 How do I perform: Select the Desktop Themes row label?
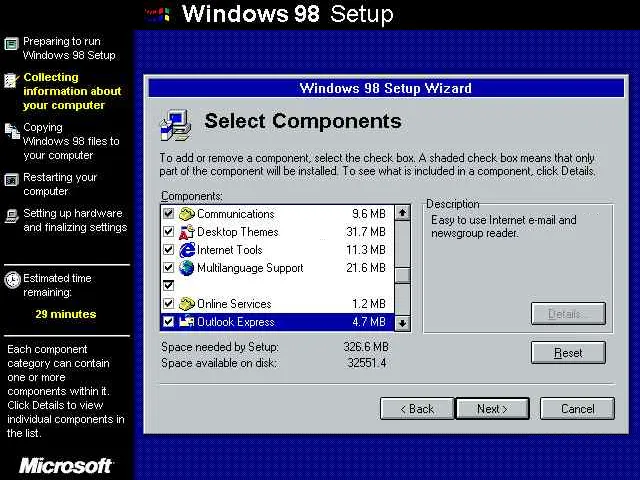[238, 232]
